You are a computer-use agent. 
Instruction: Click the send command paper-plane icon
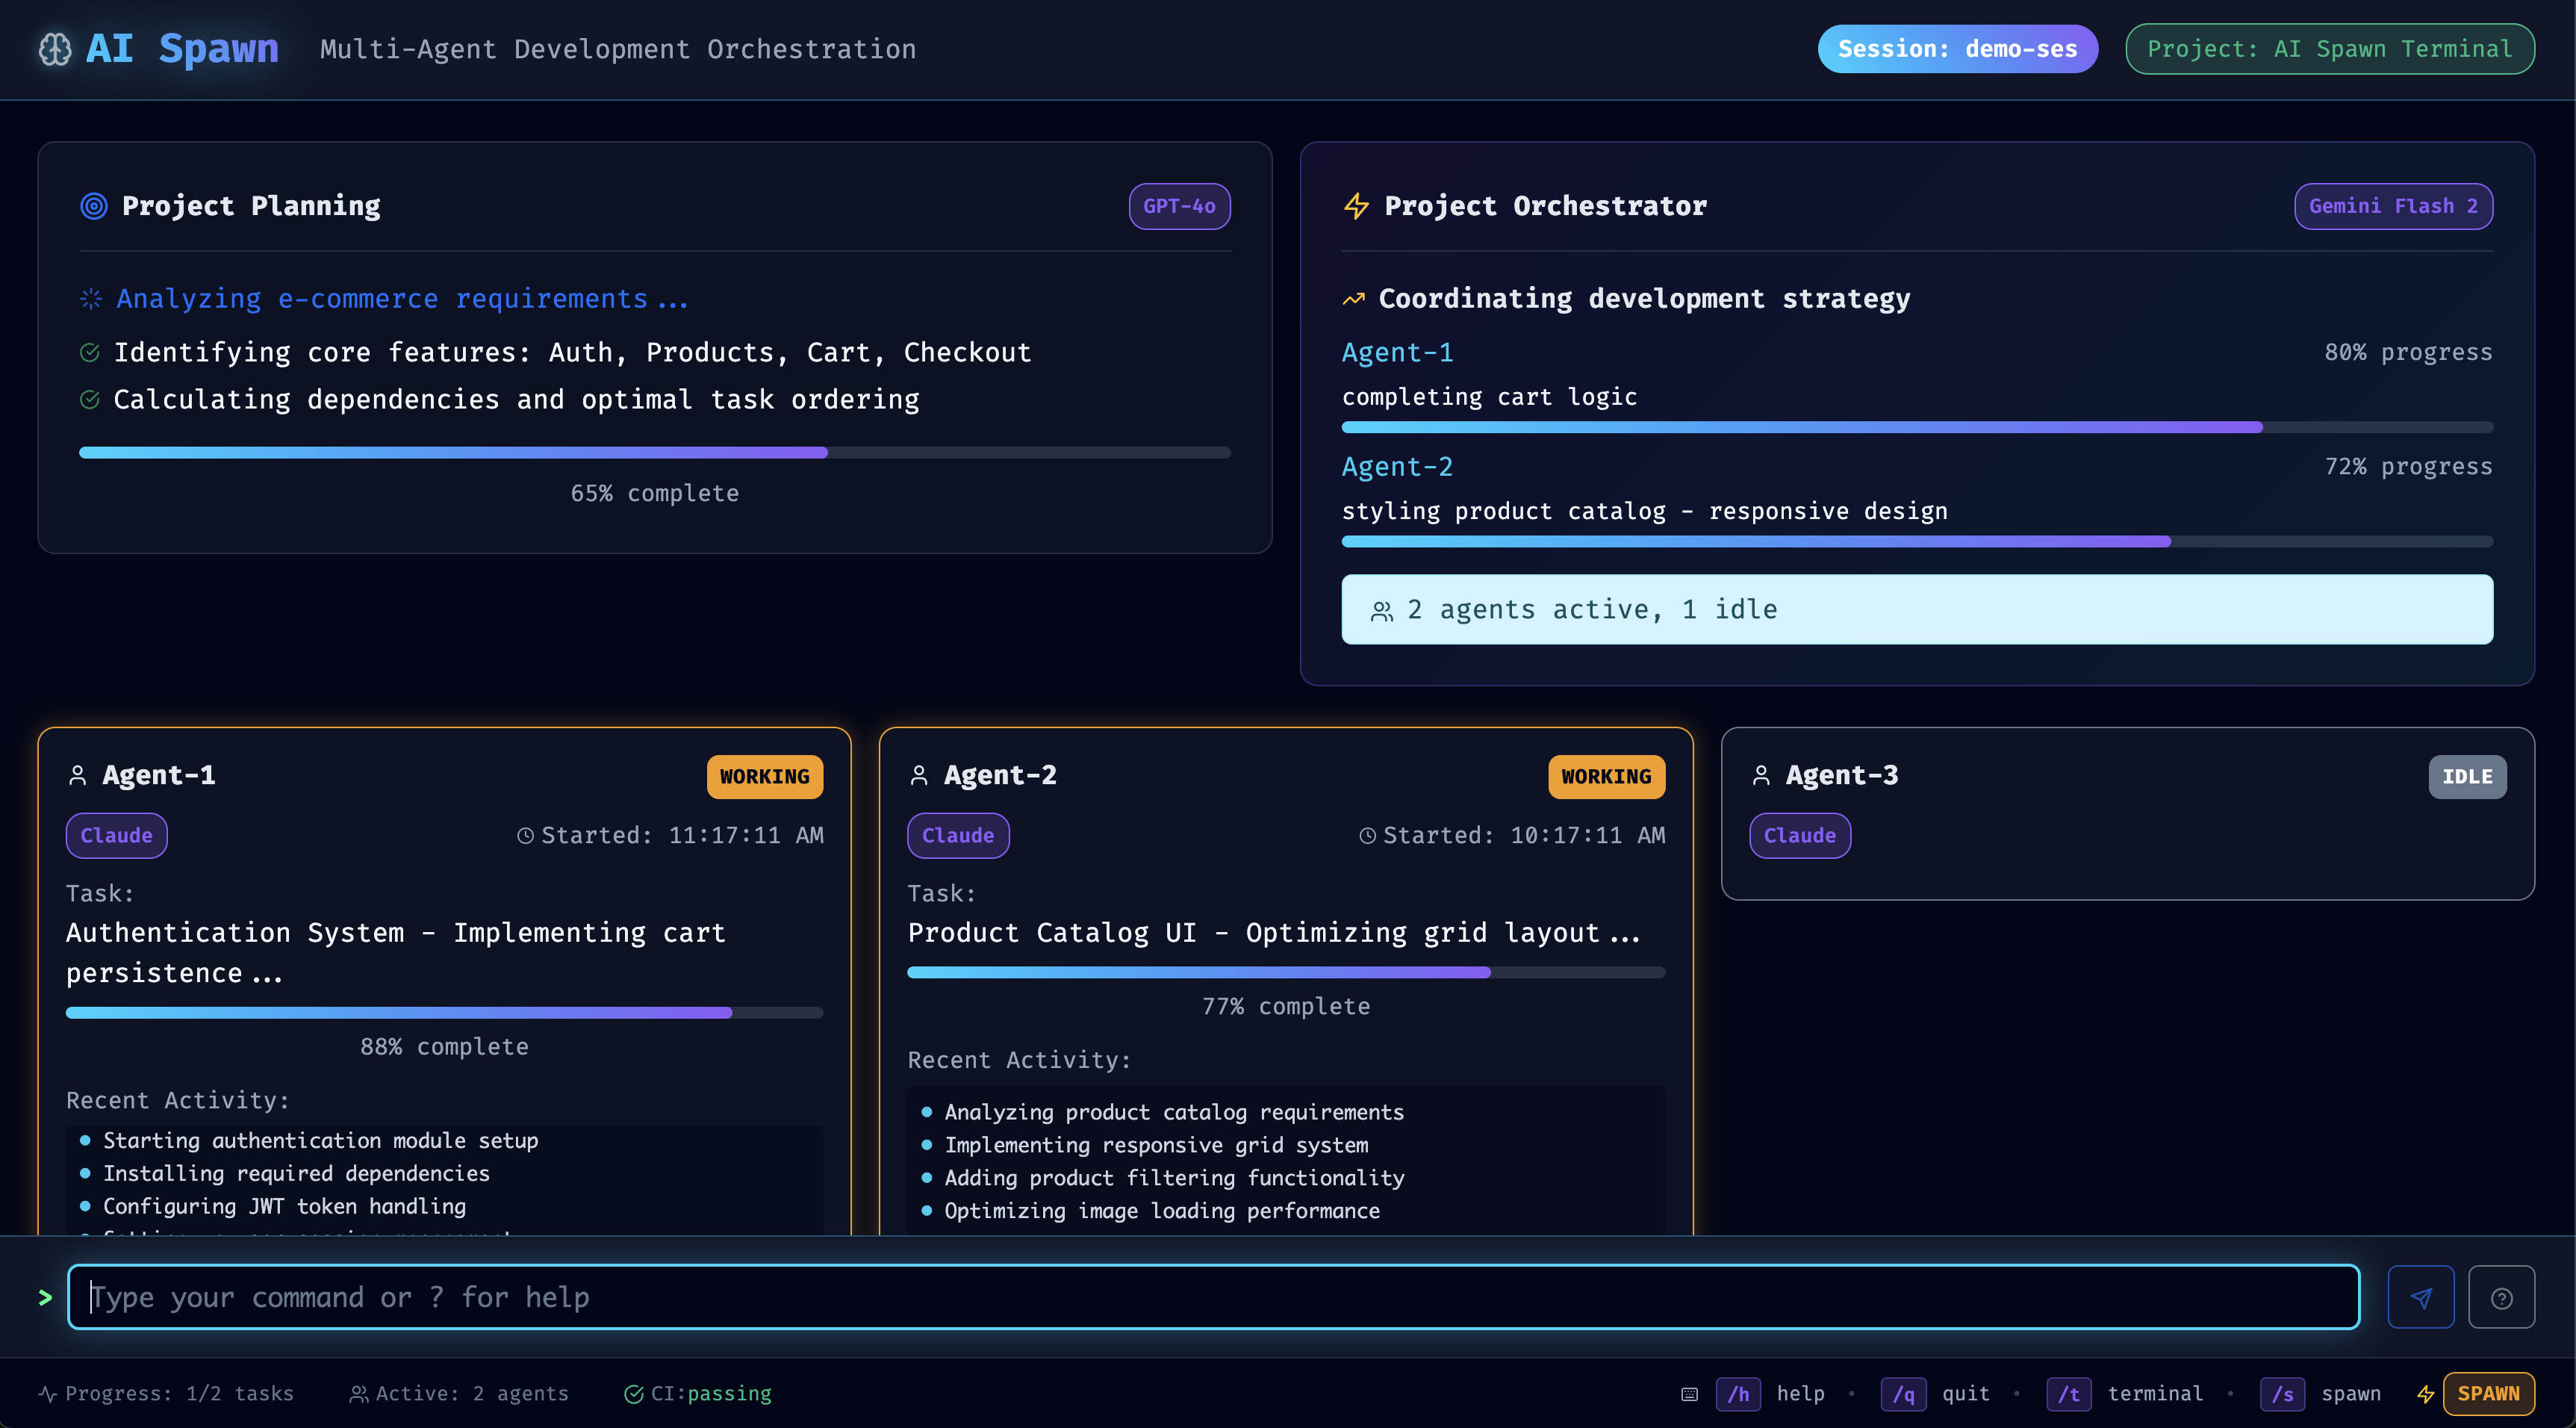[x=2420, y=1297]
